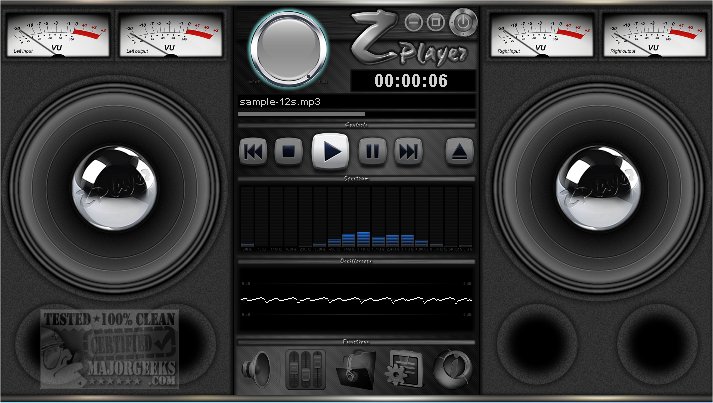Click the round sphere icon in the Functions row

tap(452, 368)
